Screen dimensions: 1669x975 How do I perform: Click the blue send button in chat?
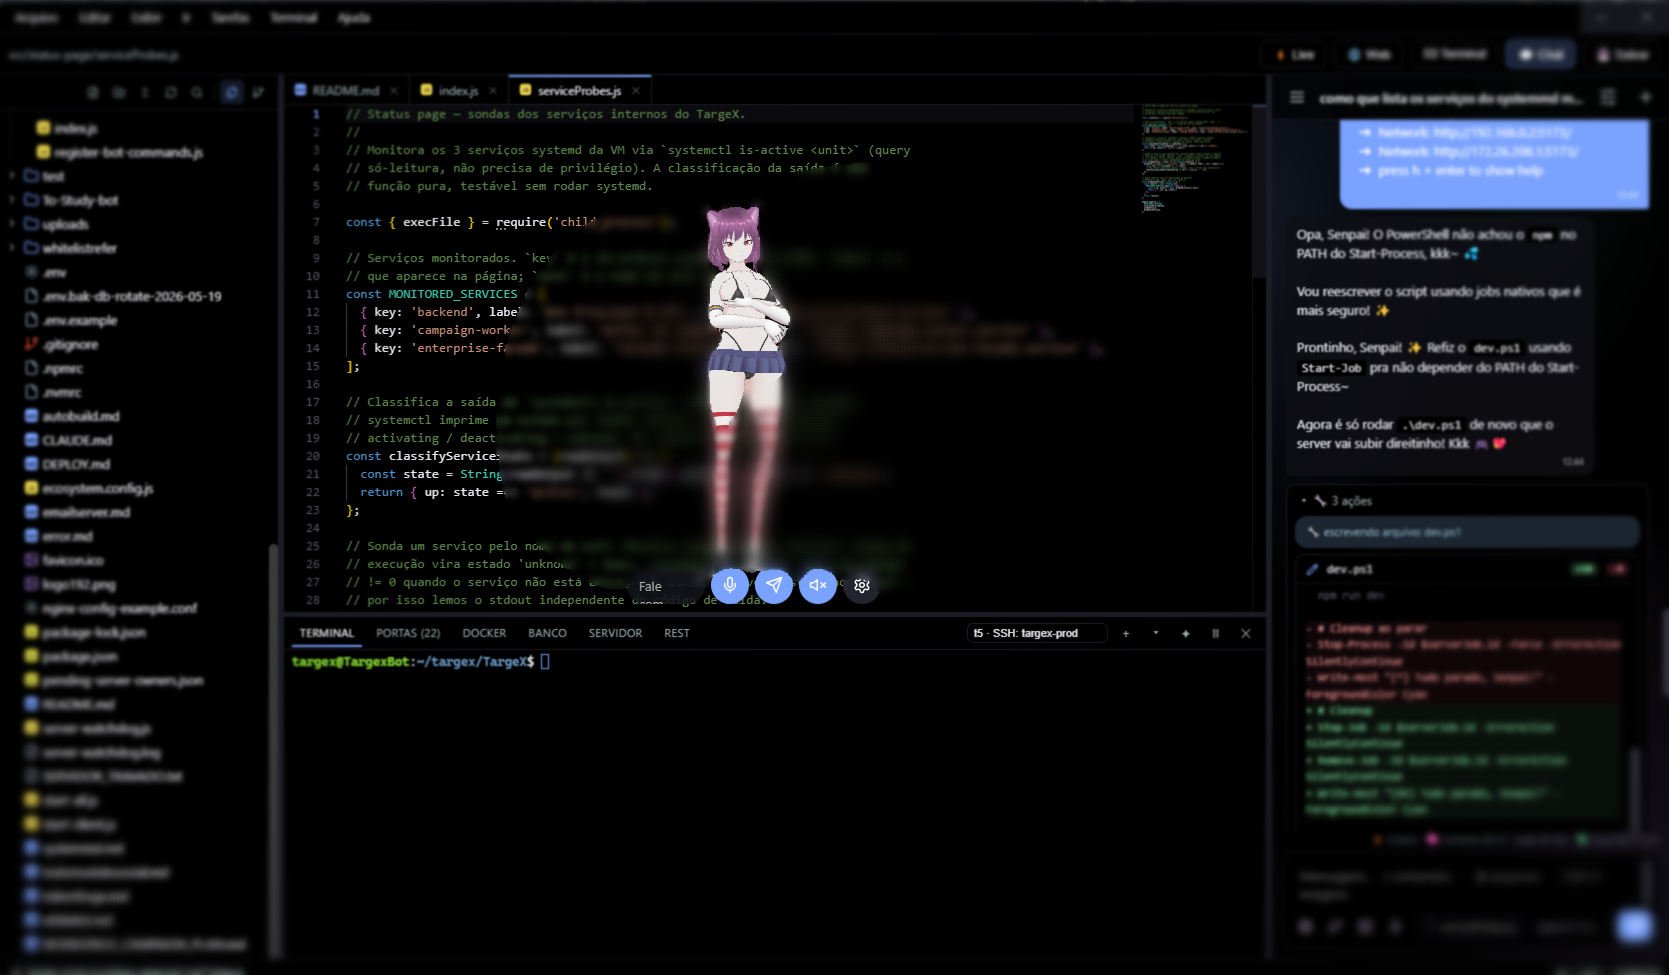pyautogui.click(x=1635, y=926)
